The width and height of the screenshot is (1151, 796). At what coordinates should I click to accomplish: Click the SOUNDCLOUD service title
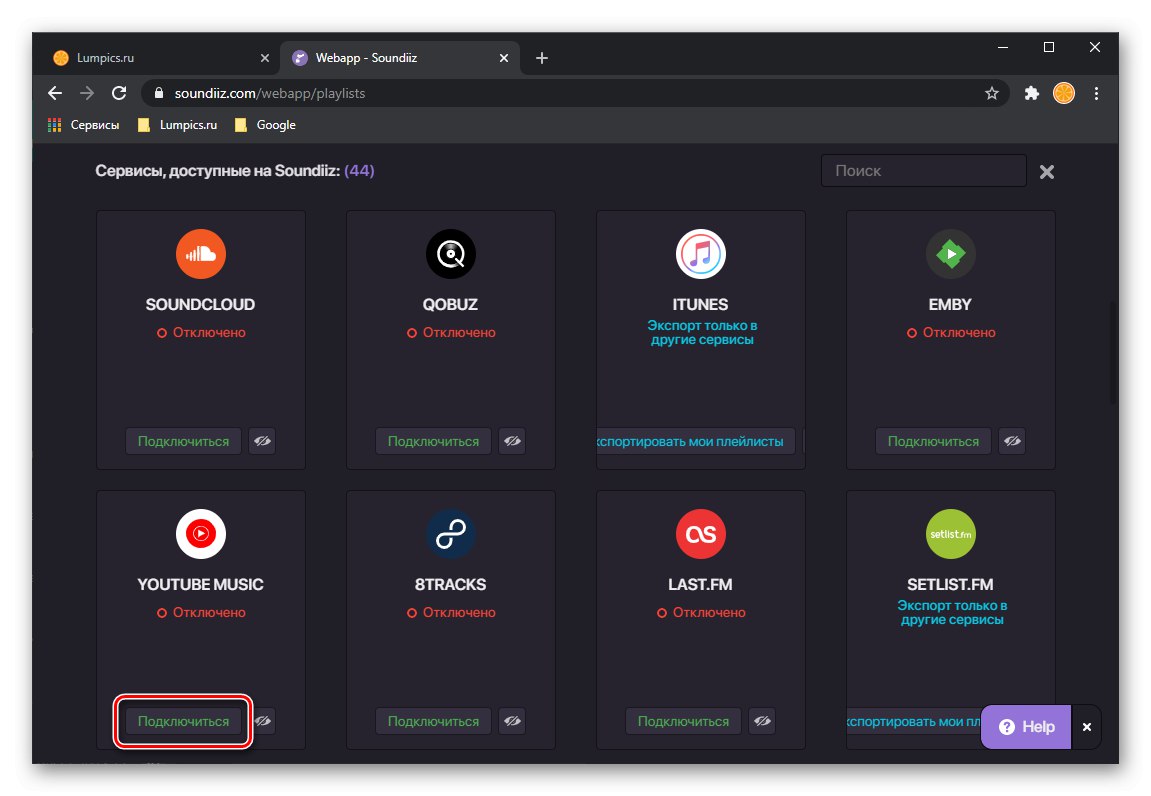tap(200, 304)
